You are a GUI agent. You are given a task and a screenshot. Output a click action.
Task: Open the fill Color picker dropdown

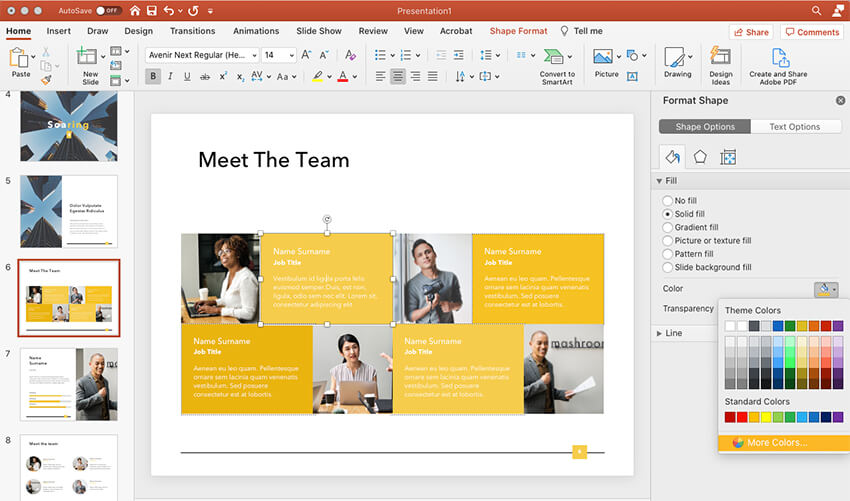point(826,289)
